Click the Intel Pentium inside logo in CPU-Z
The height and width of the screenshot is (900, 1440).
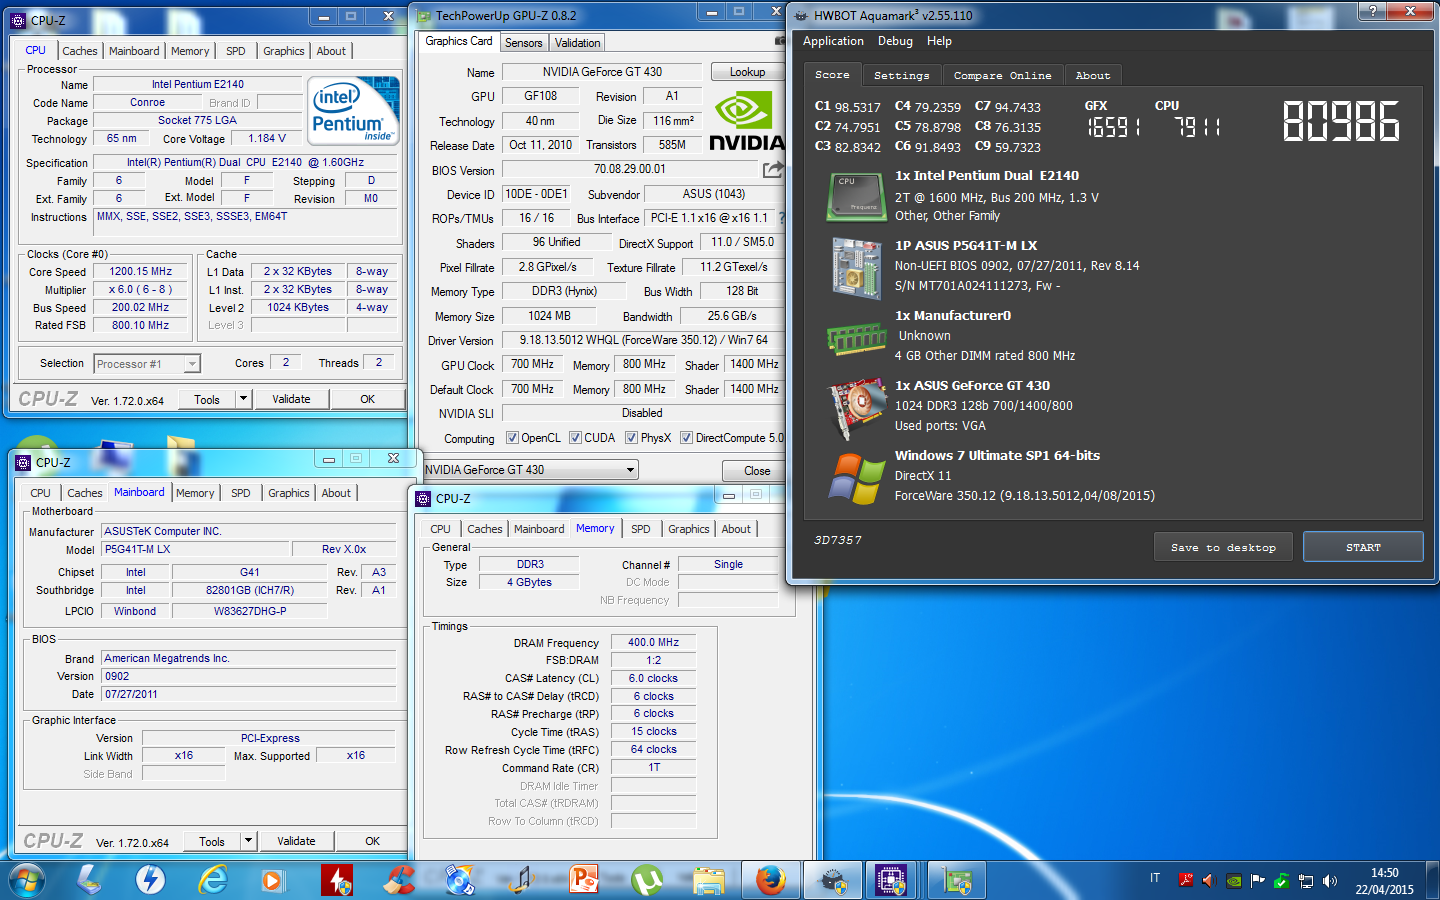coord(355,111)
